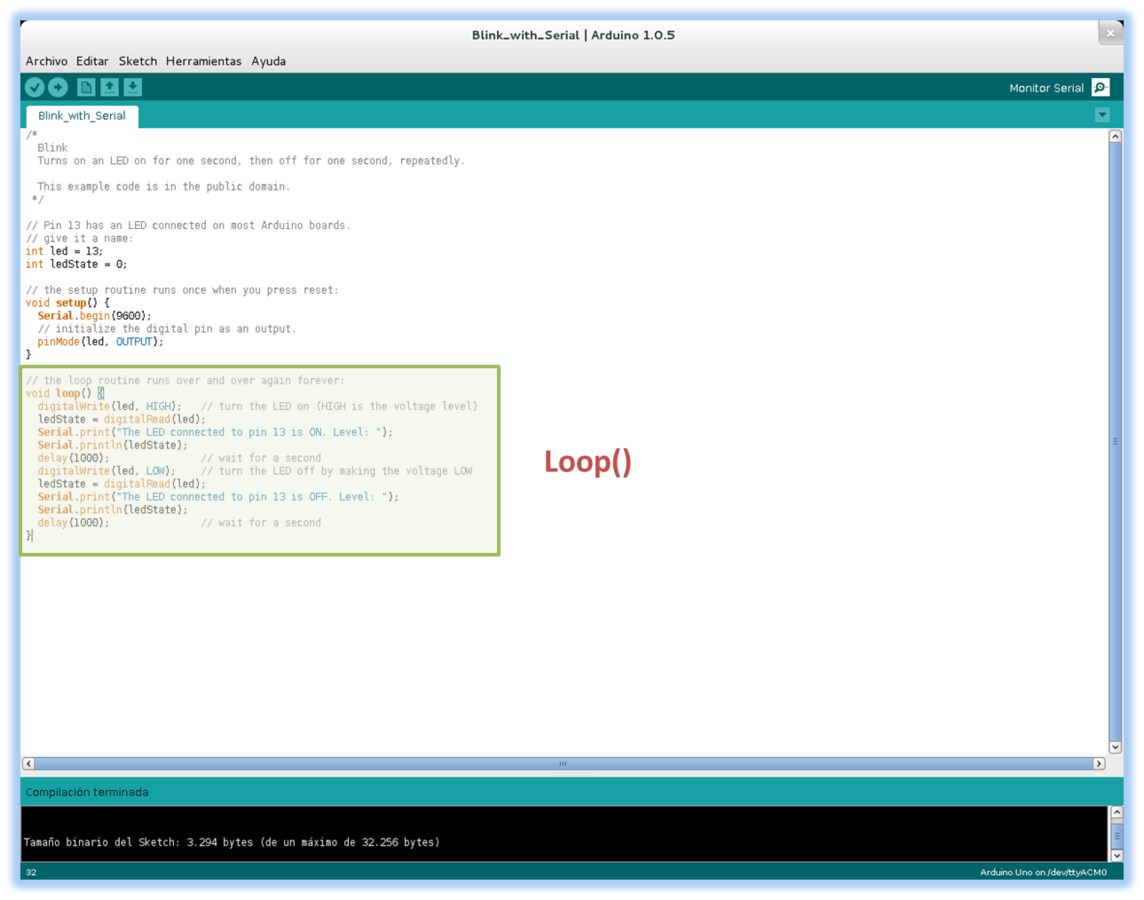Click the 'void setup() {' line
This screenshot has height=900, width=1144.
(68, 303)
